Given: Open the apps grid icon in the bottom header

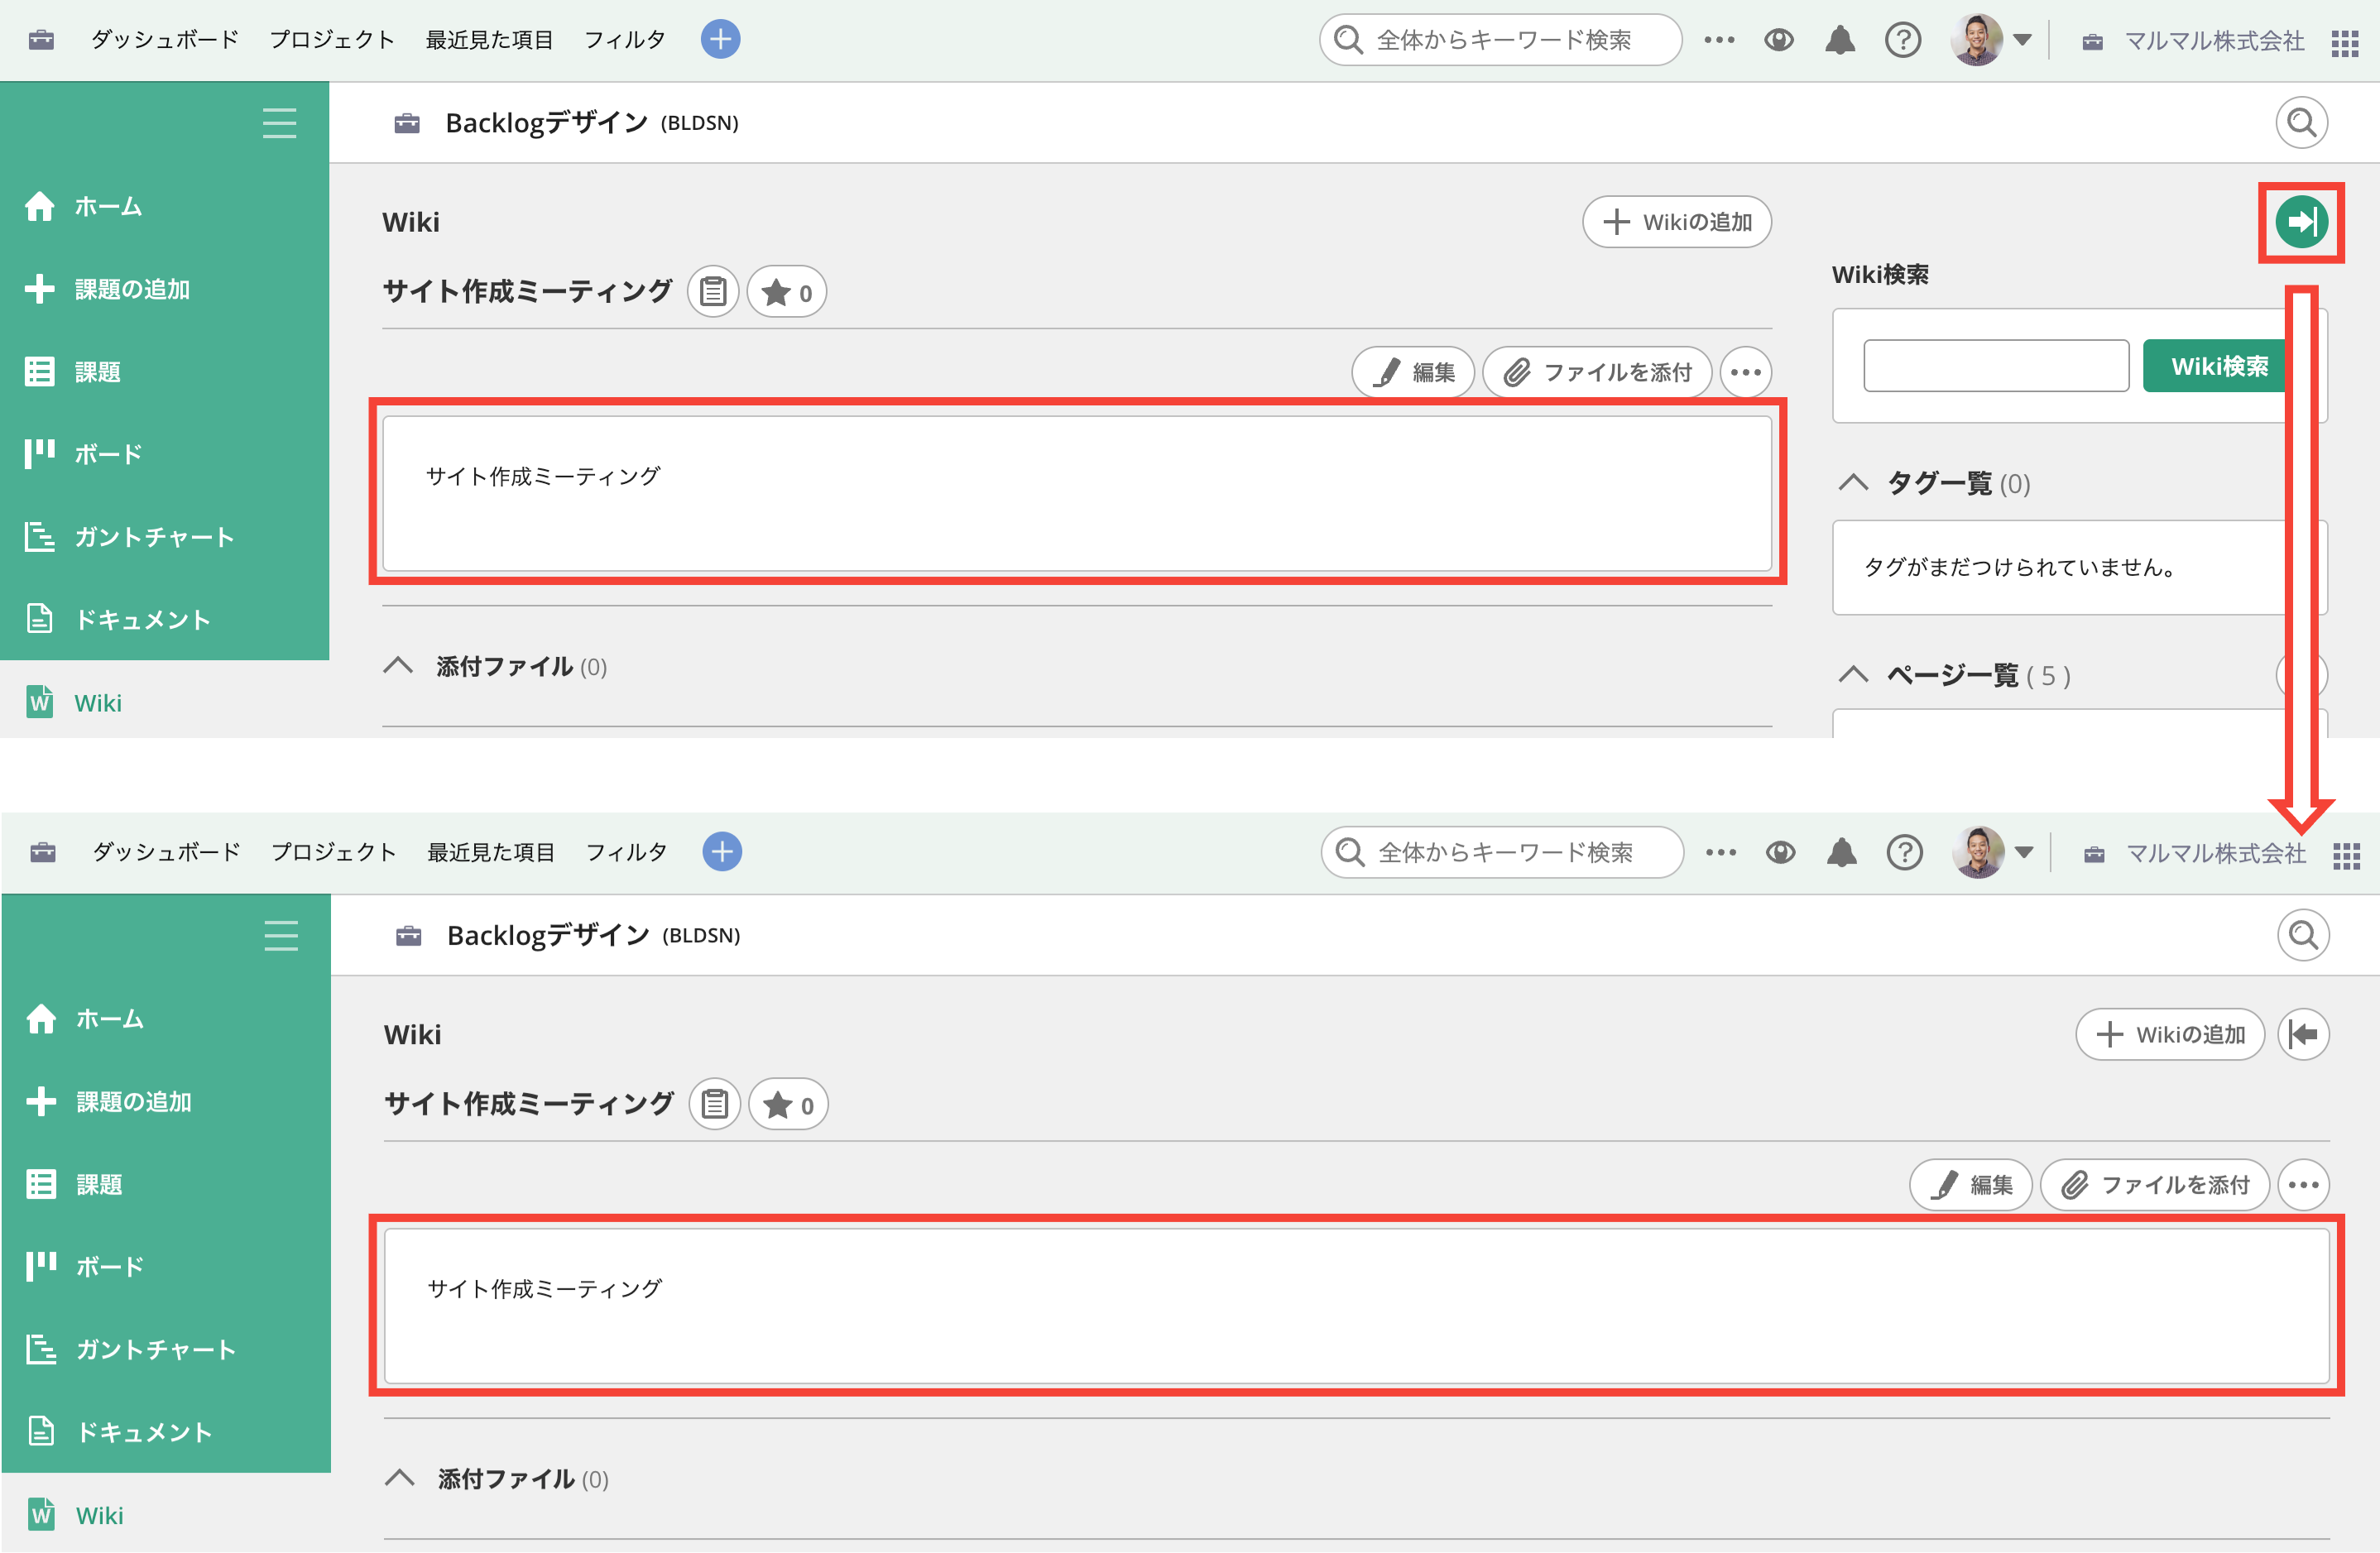Looking at the screenshot, I should (2347, 856).
